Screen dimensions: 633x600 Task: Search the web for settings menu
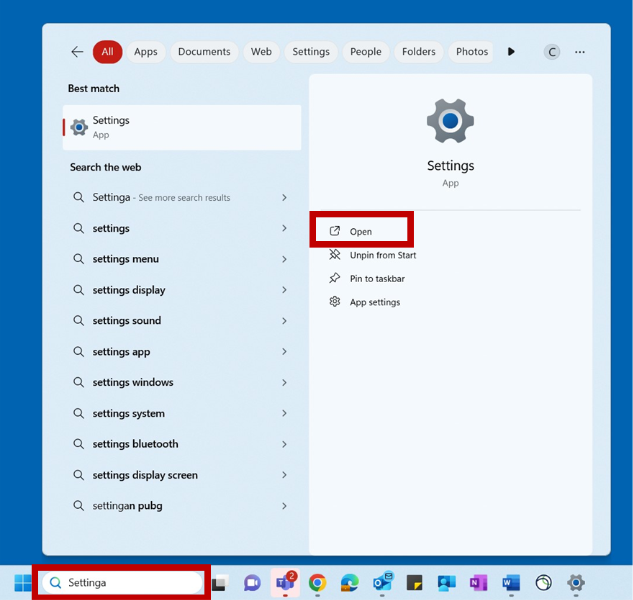click(x=126, y=259)
